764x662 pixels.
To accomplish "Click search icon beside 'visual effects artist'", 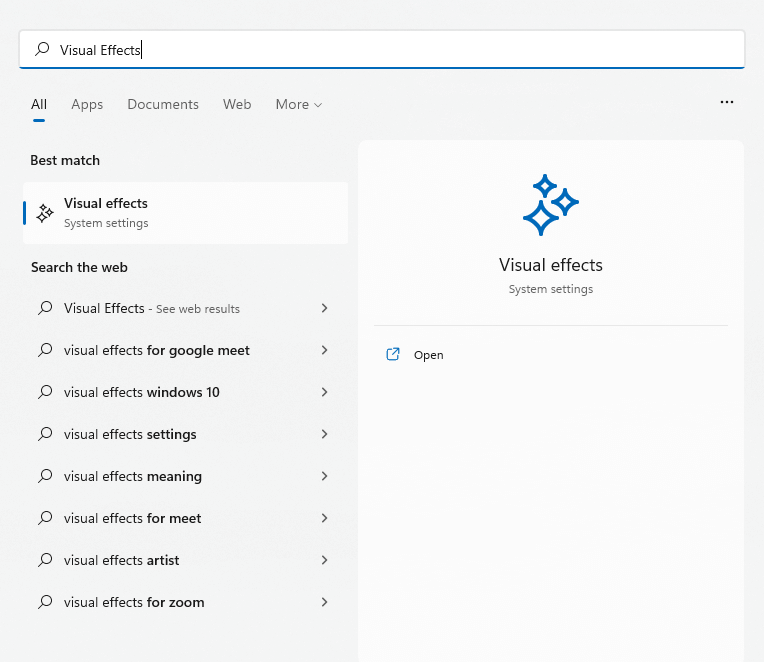I will 45,560.
